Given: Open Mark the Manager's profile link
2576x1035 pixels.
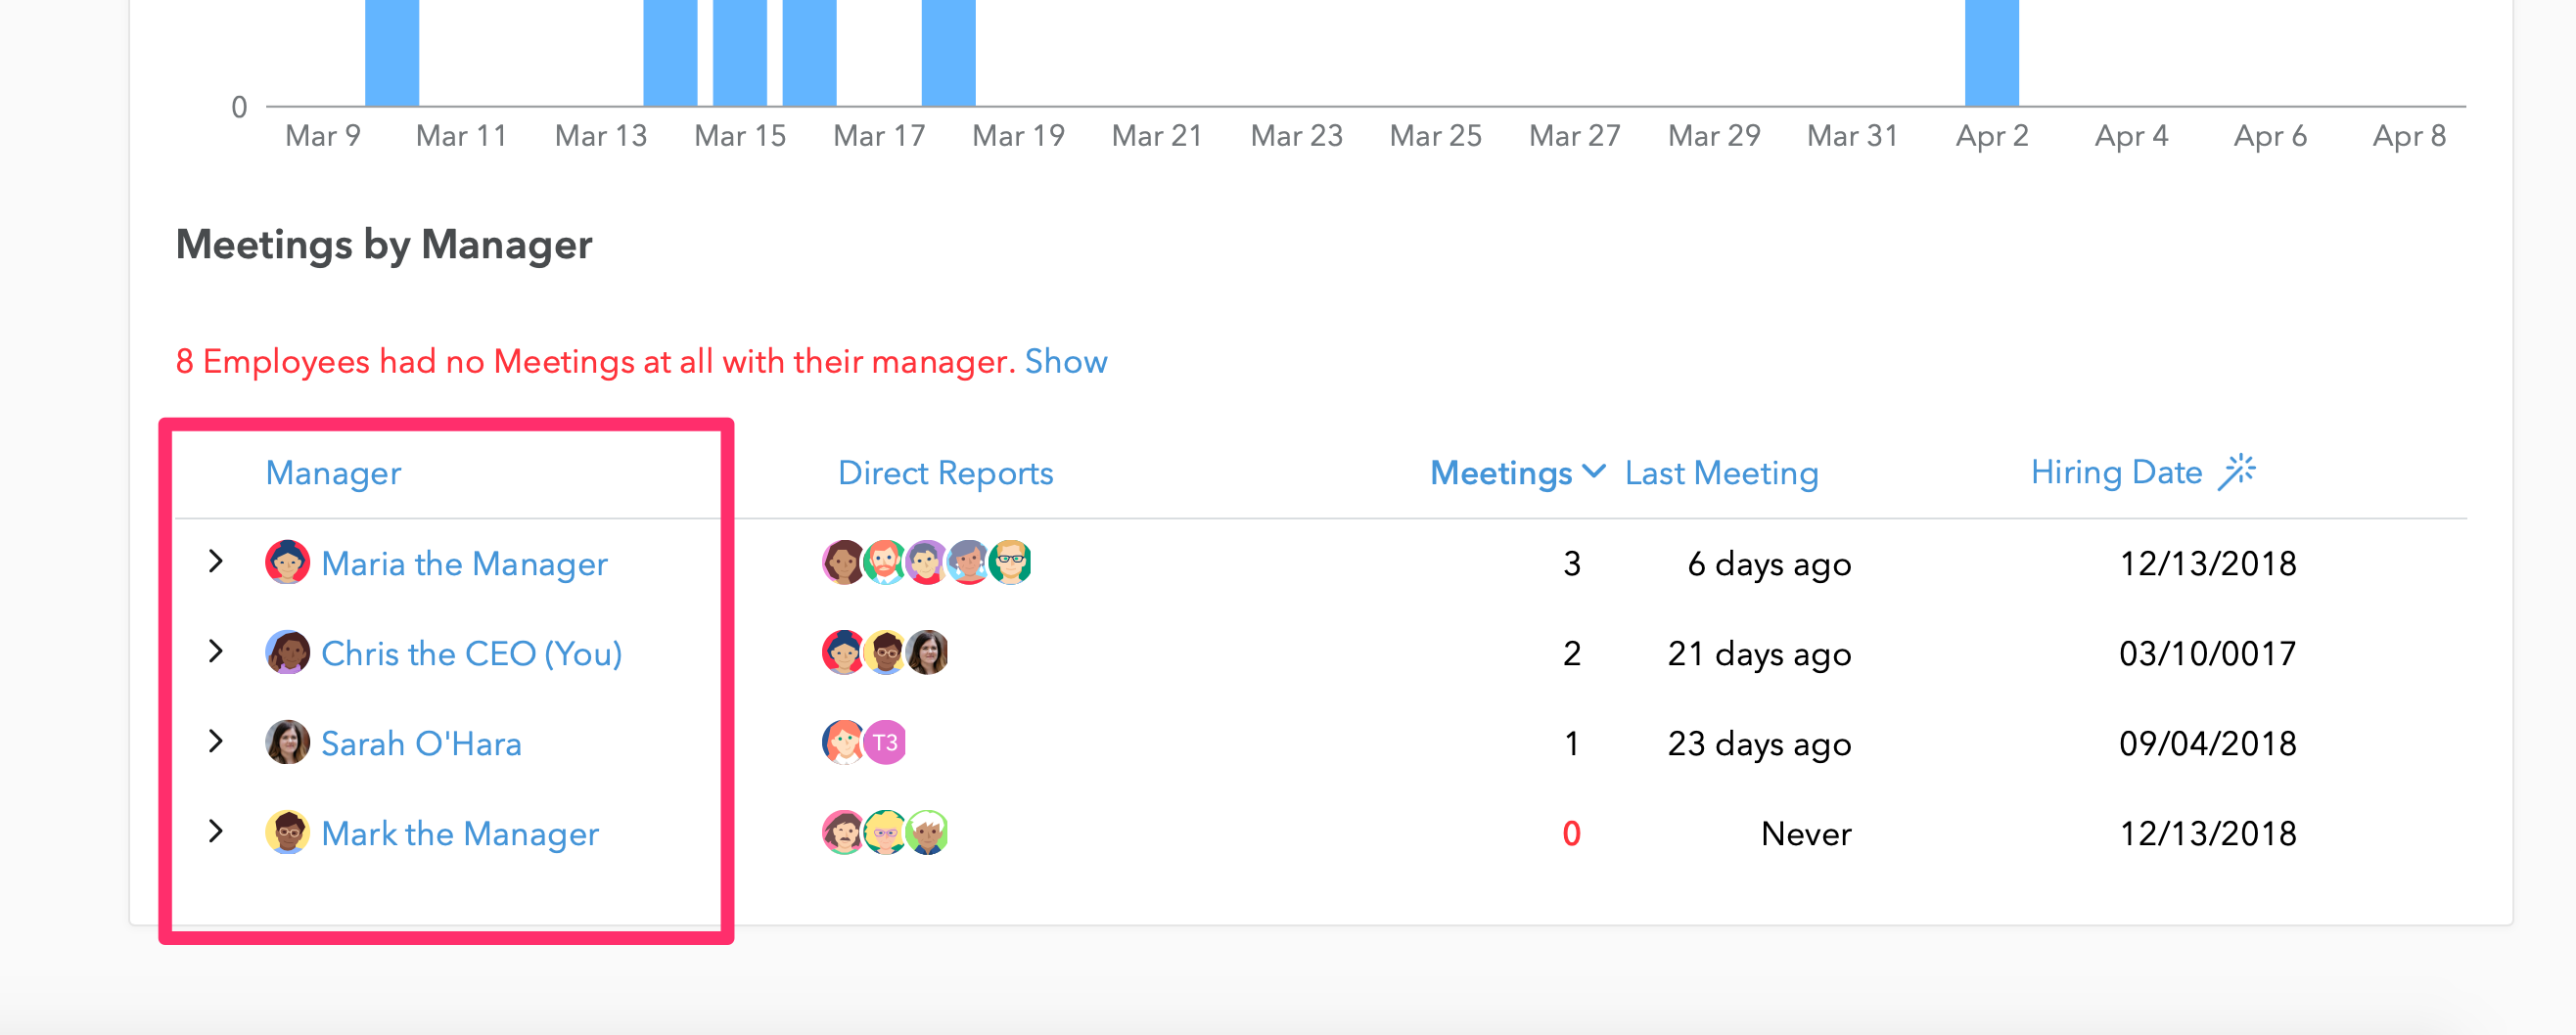Looking at the screenshot, I should tap(460, 833).
